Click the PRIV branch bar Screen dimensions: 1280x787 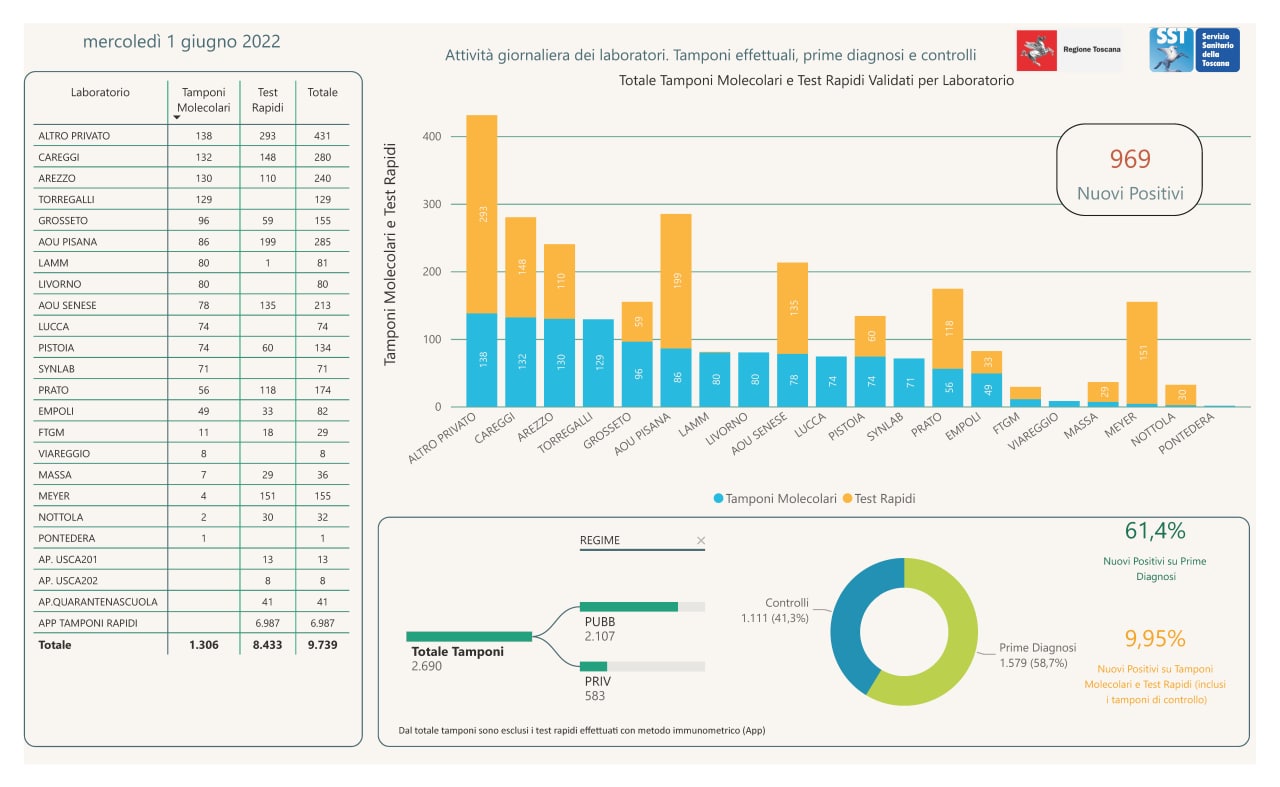point(593,666)
